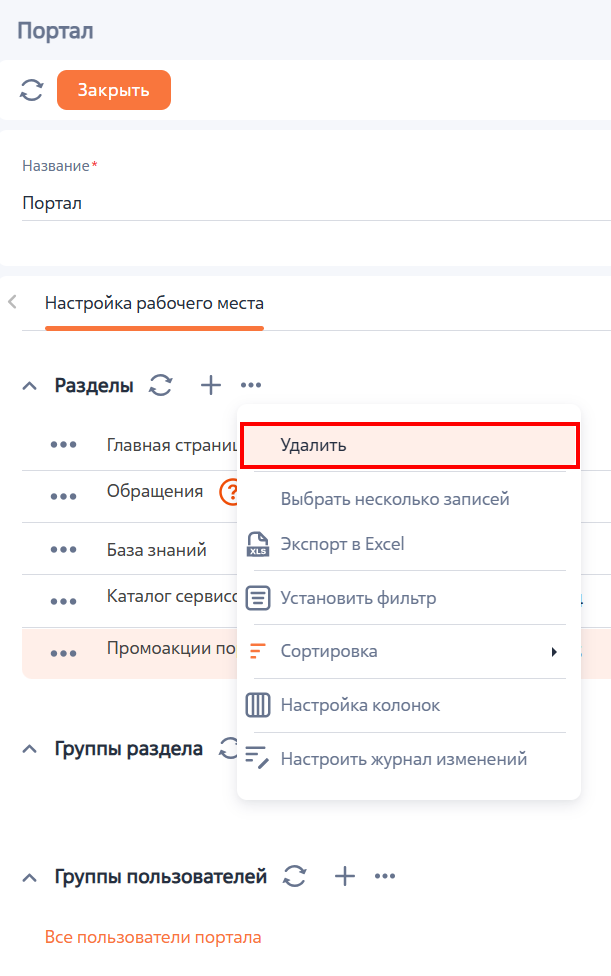Screen dimensions: 611x976
Task: Open row menu for Промоакции
Action: 63,654
